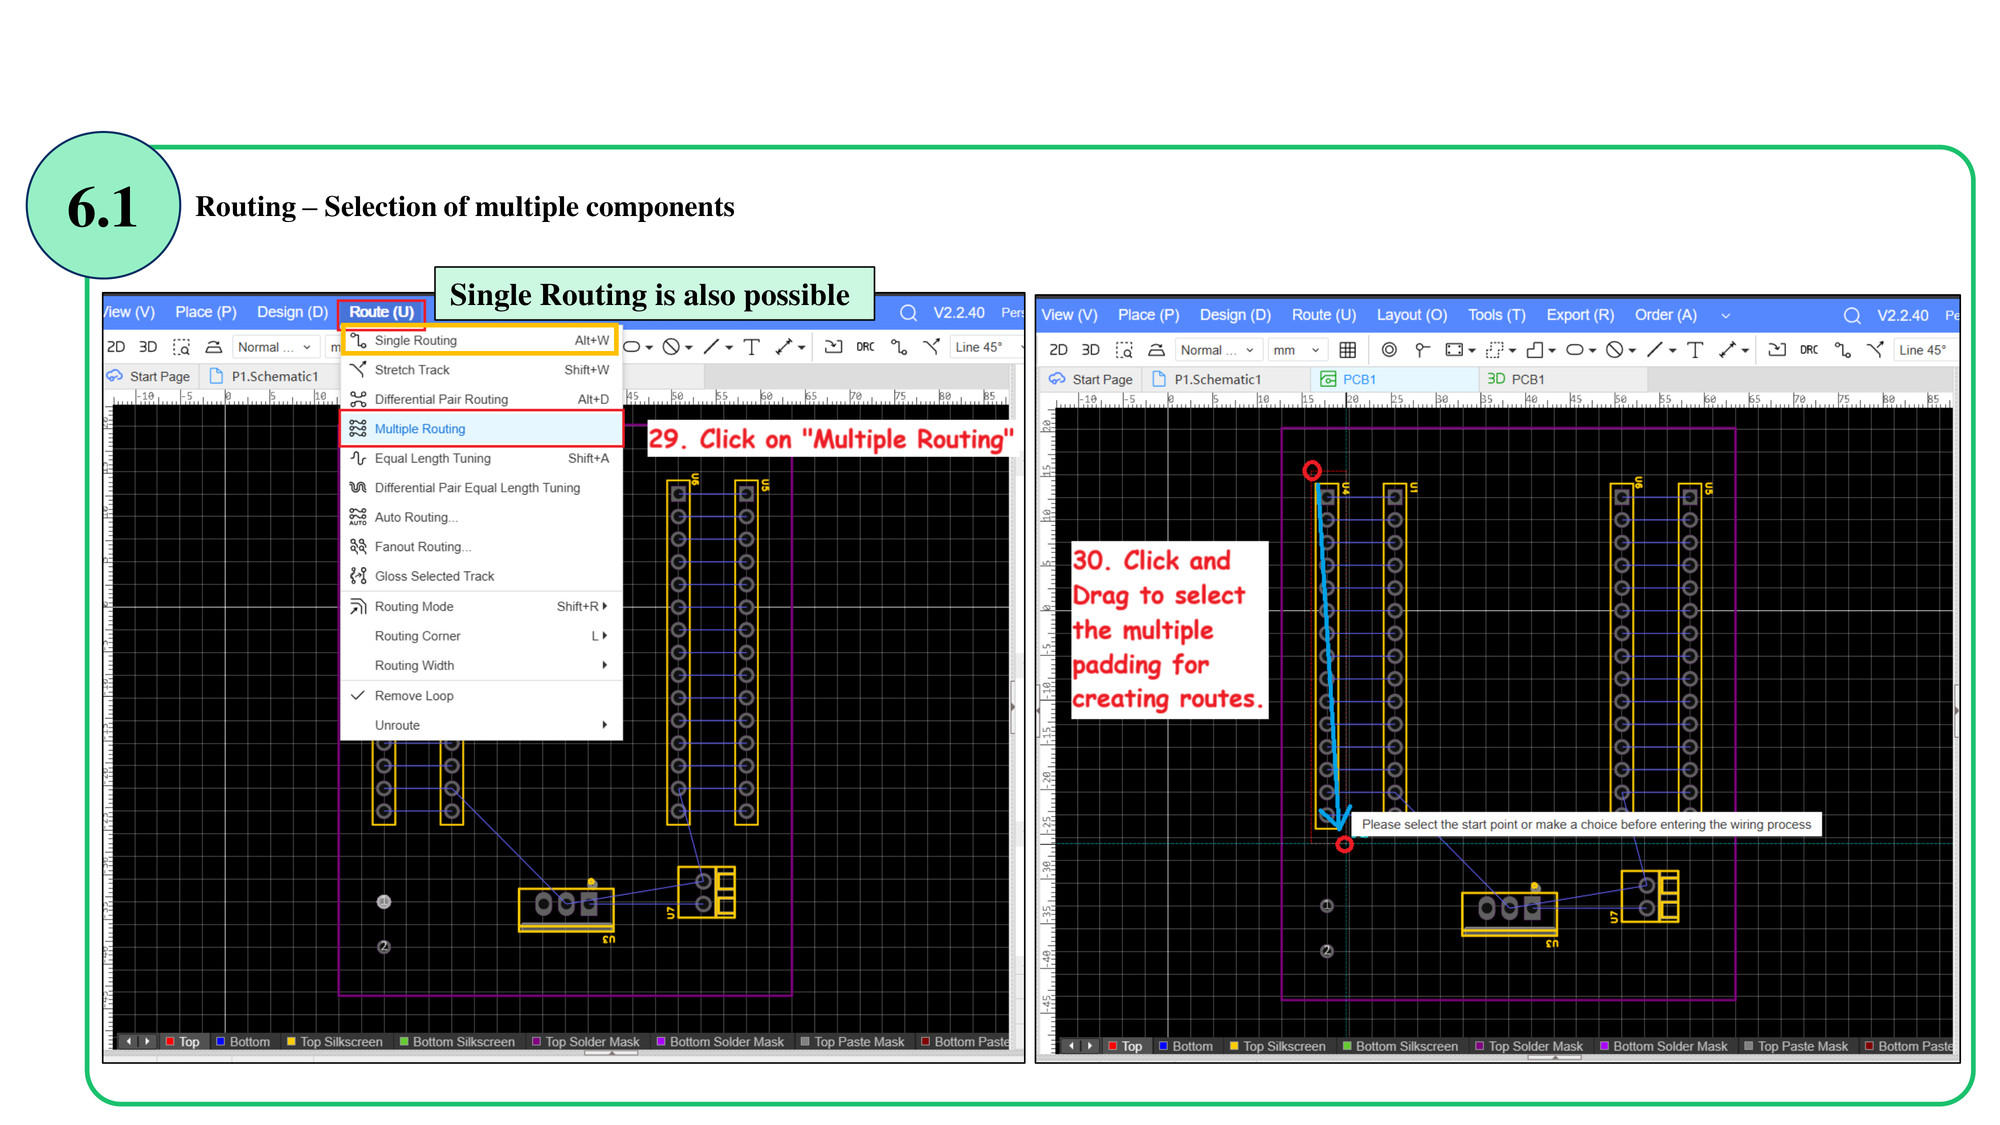The height and width of the screenshot is (1125, 2000).
Task: Click zoom-to-selection icon in right window toolbar
Action: [x=1124, y=350]
